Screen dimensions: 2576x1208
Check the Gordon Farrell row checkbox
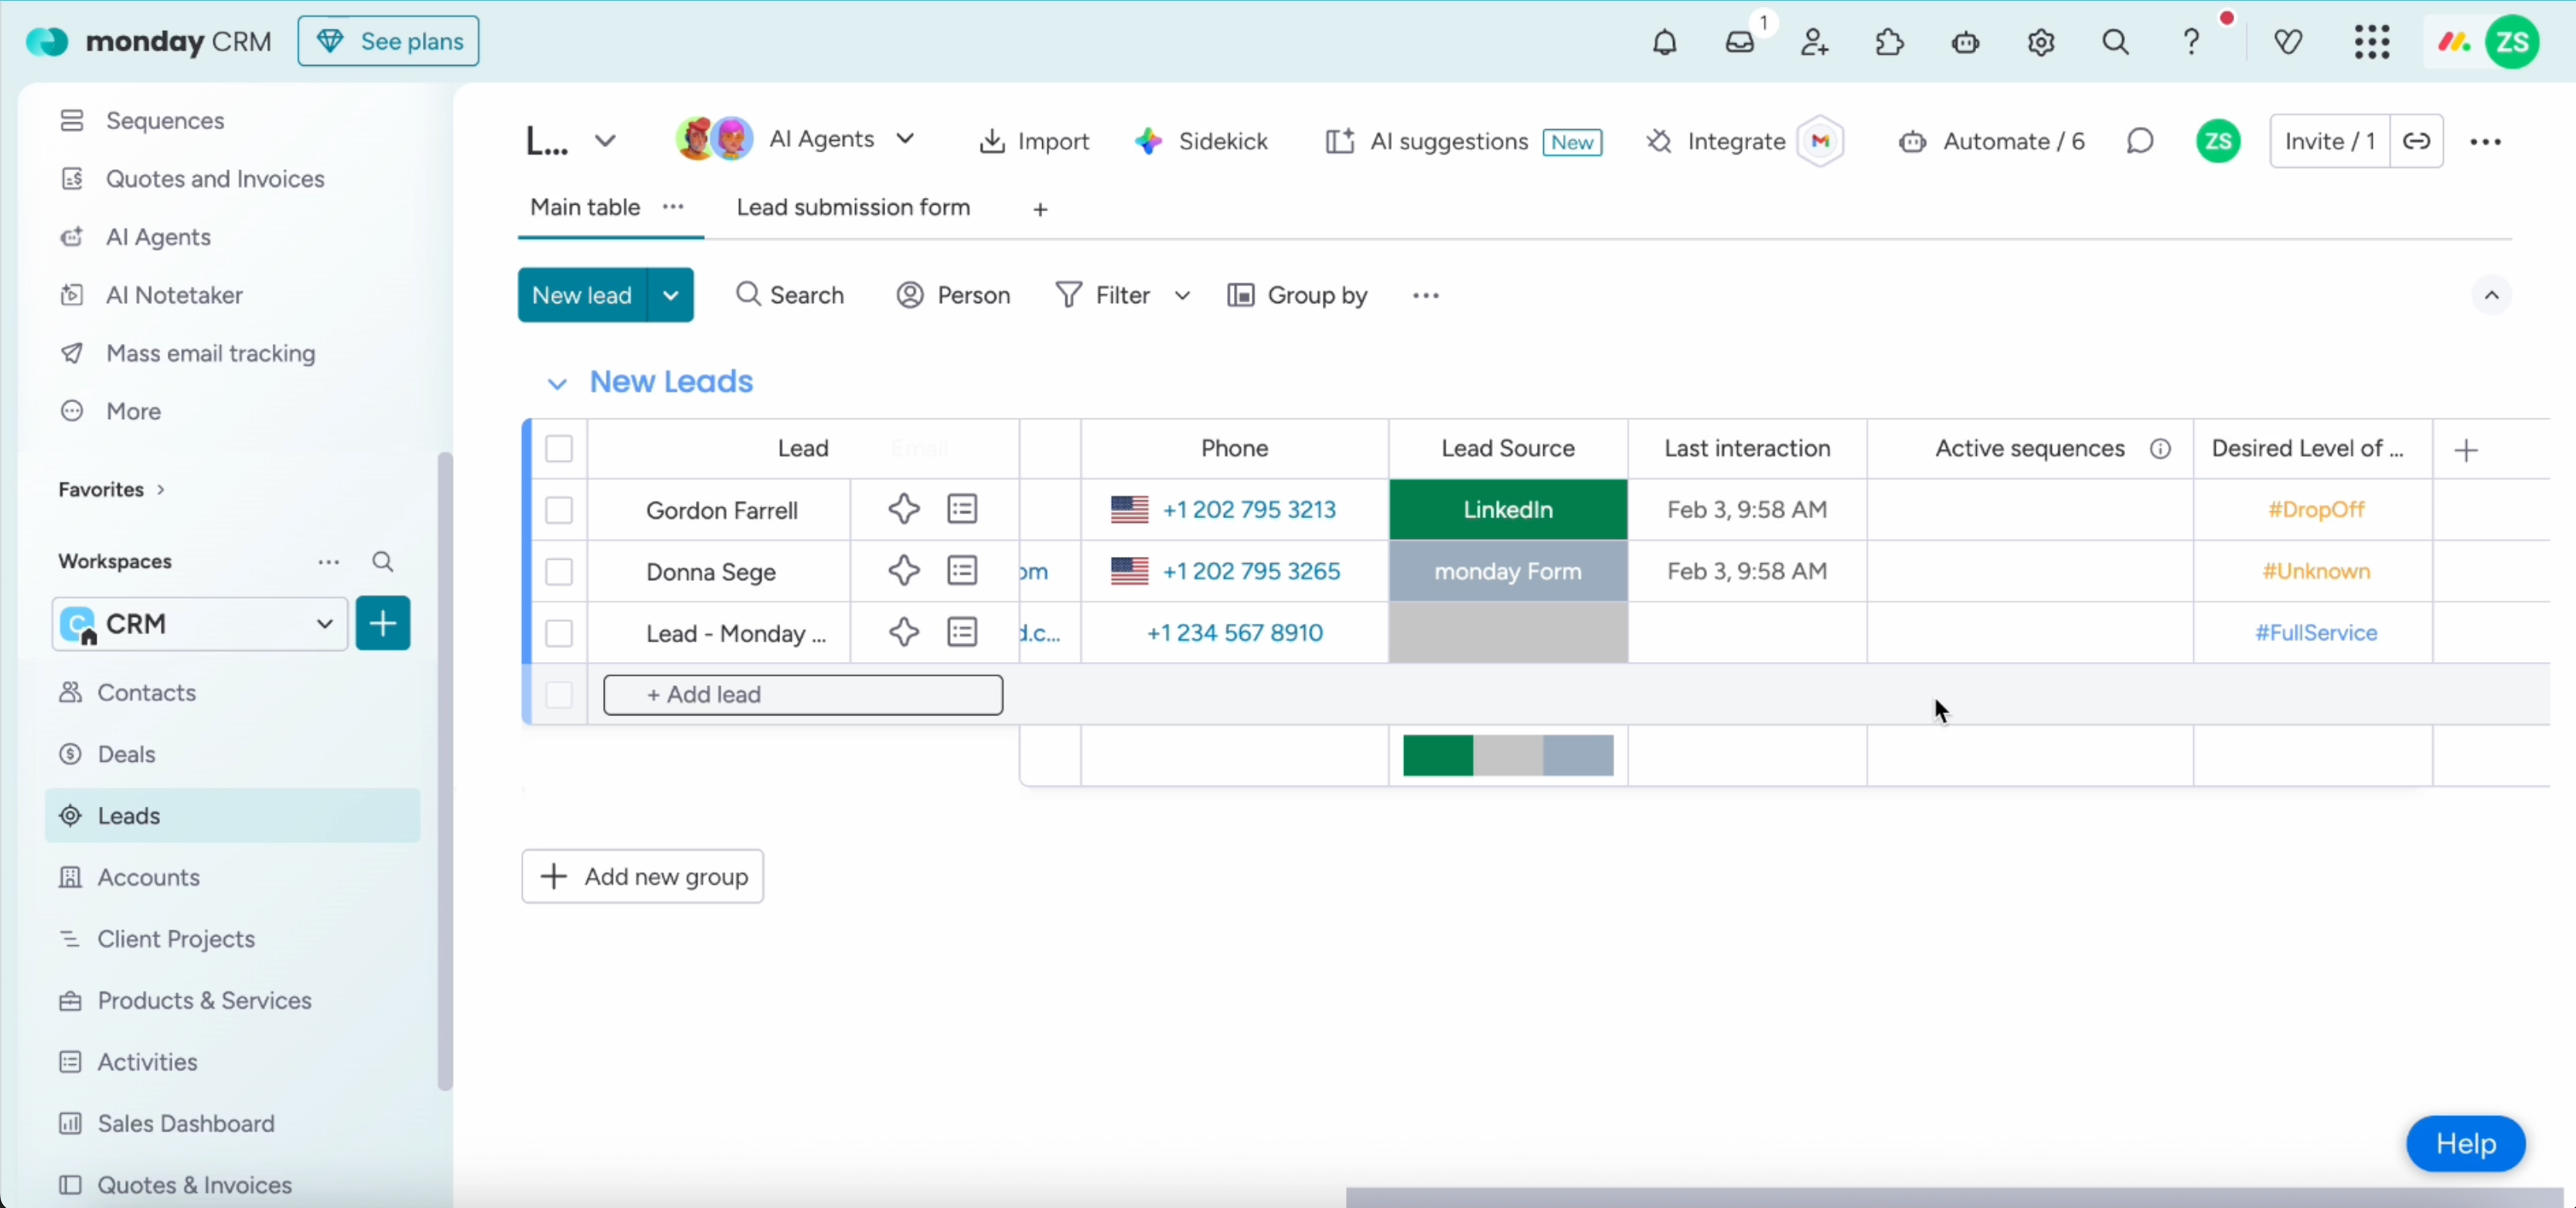(x=559, y=510)
